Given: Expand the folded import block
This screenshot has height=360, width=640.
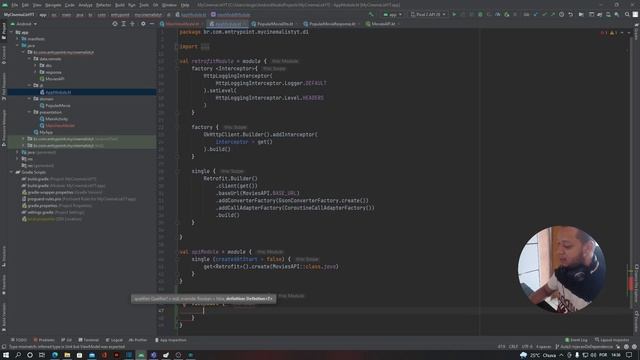Looking at the screenshot, I should (x=205, y=47).
